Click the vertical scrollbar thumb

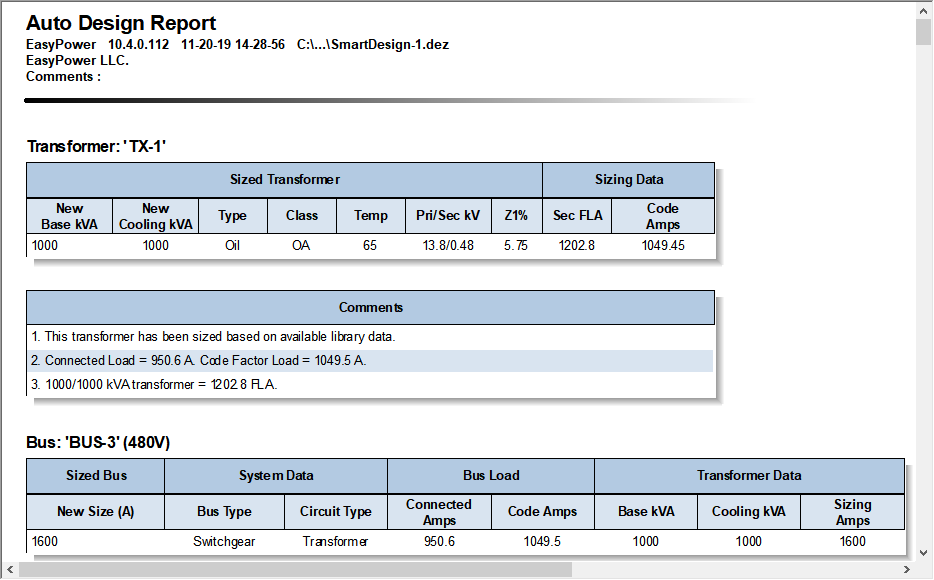tap(923, 32)
